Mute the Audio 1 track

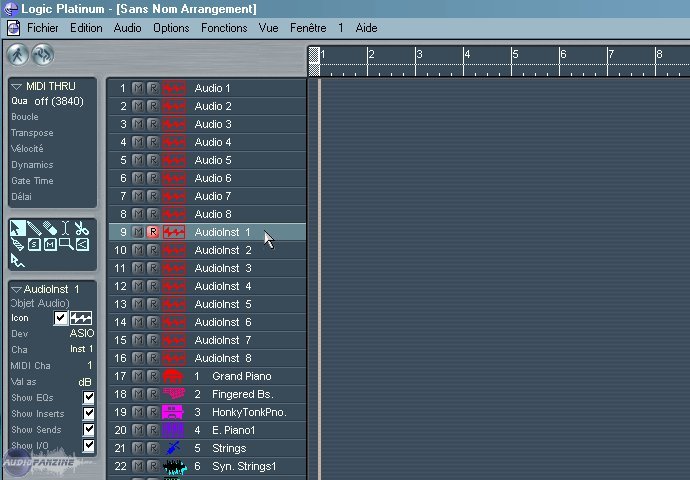[138, 88]
